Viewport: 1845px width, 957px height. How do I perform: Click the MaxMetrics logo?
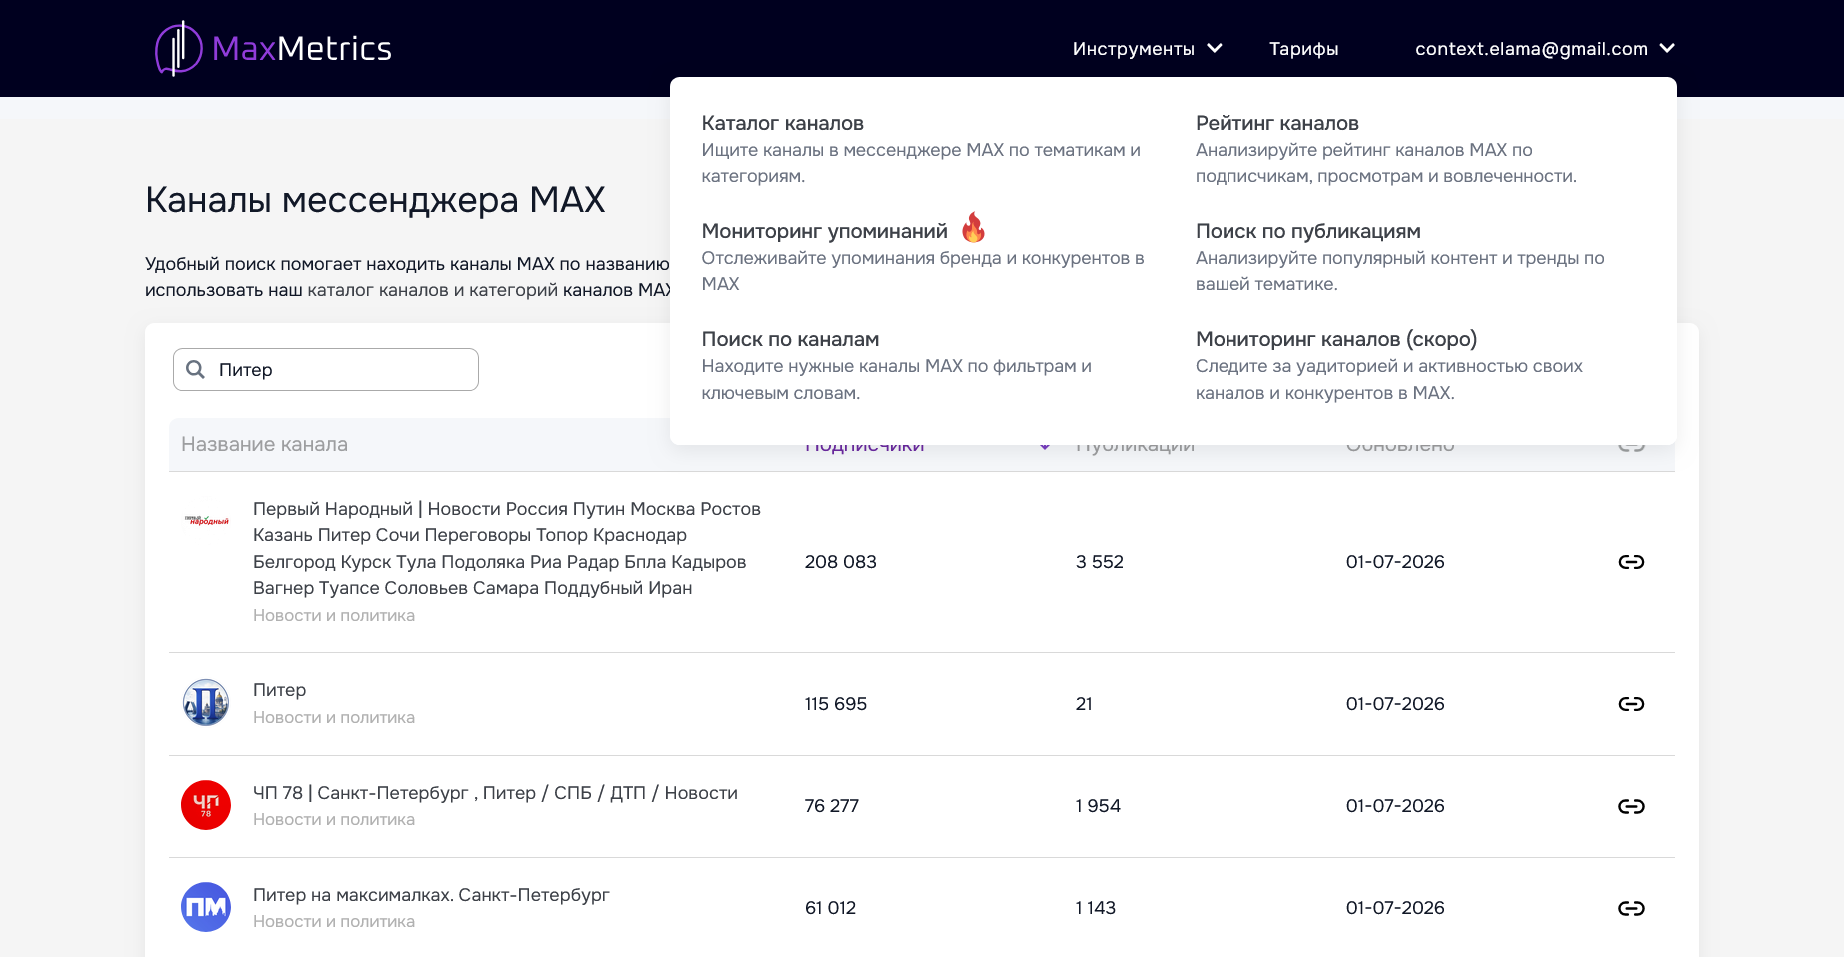pos(273,48)
